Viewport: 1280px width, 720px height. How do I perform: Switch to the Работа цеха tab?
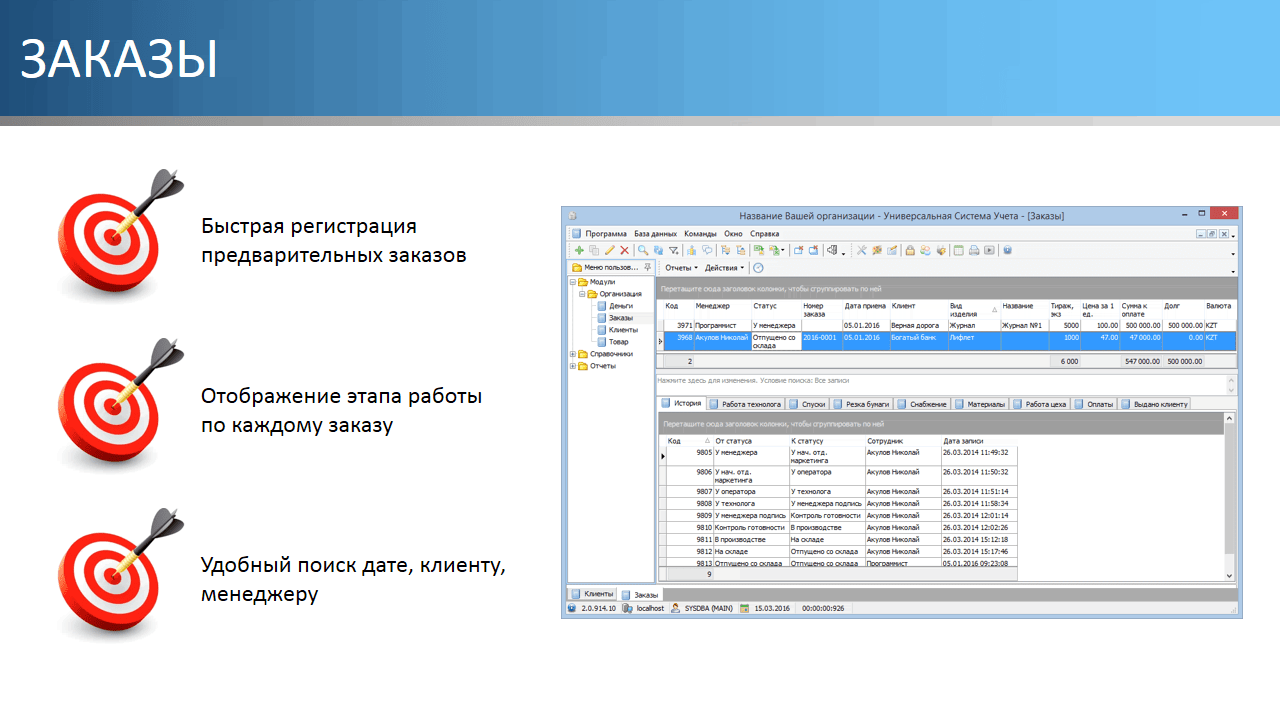coord(1040,404)
